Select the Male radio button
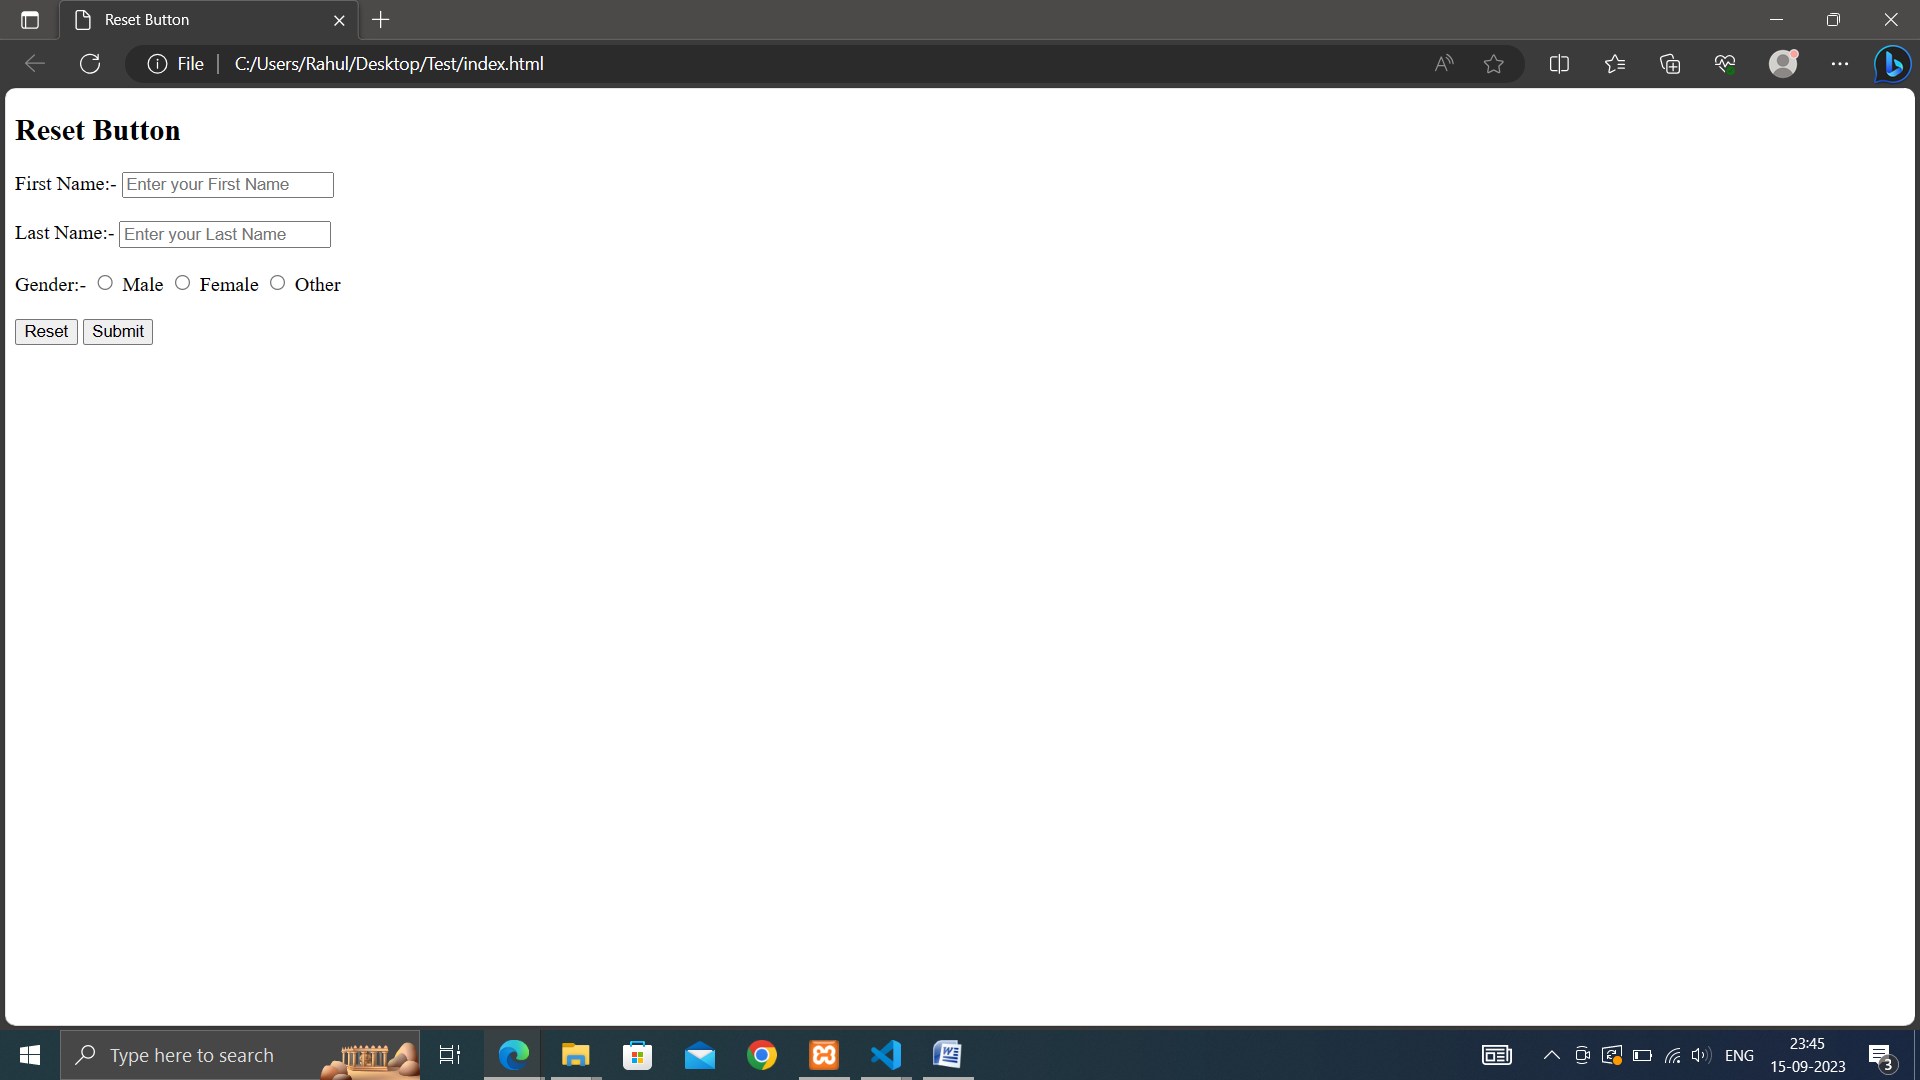The image size is (1920, 1080). (105, 283)
